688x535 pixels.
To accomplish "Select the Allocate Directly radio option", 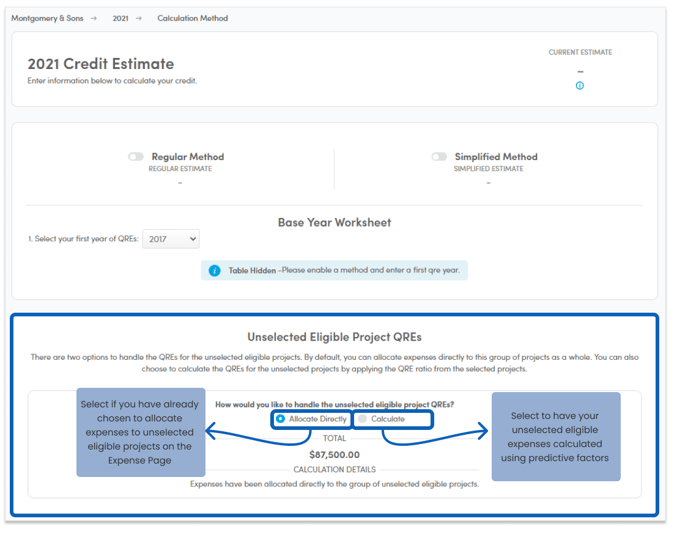I will pos(280,419).
